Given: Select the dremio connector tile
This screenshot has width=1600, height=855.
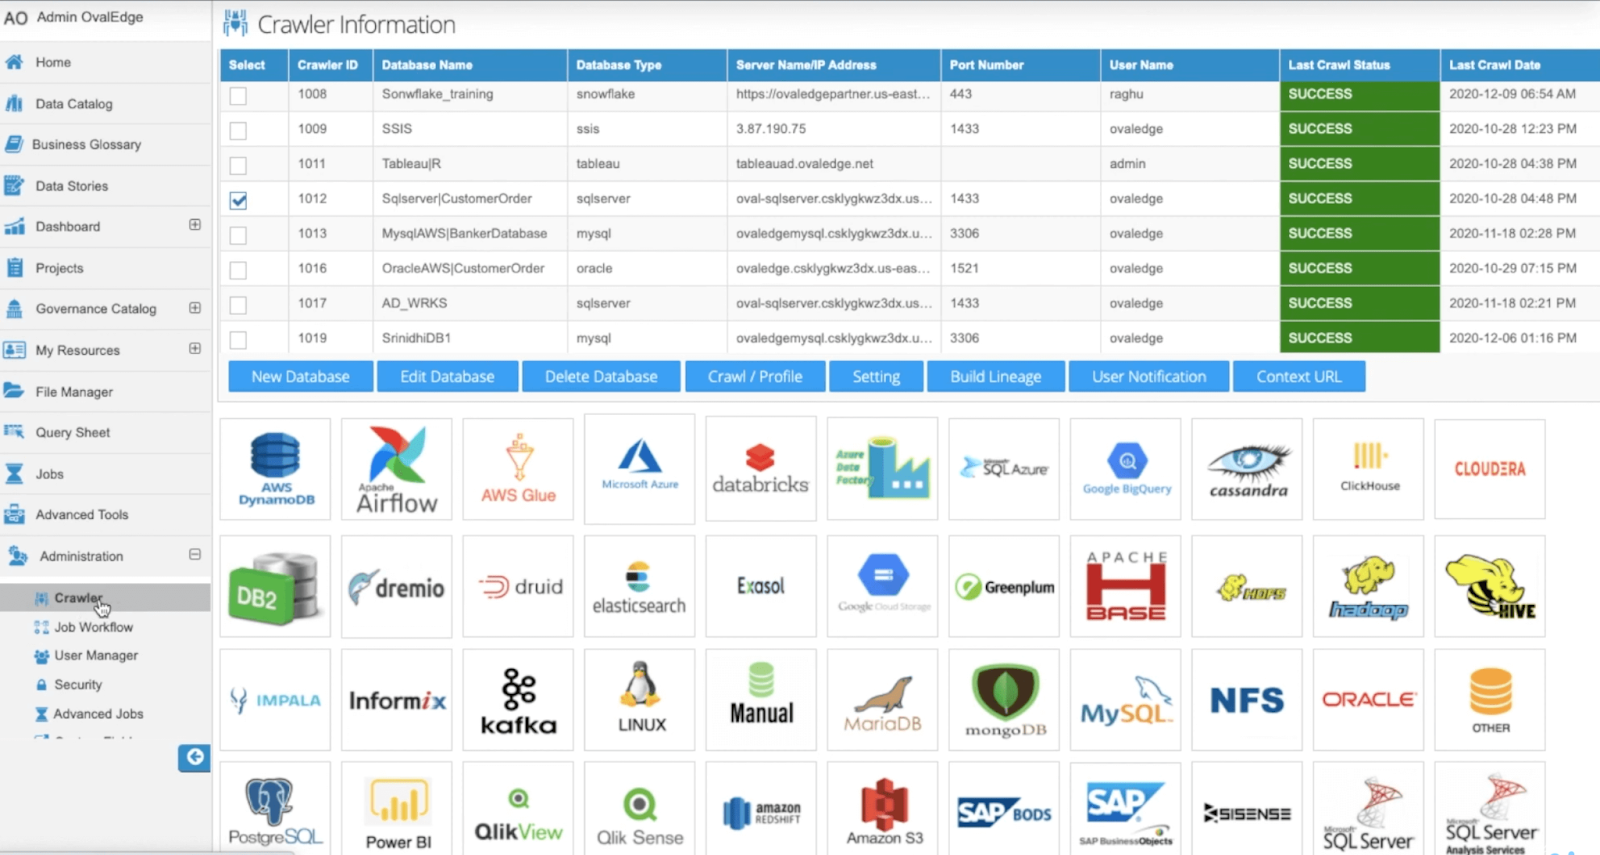Looking at the screenshot, I should click(x=396, y=587).
